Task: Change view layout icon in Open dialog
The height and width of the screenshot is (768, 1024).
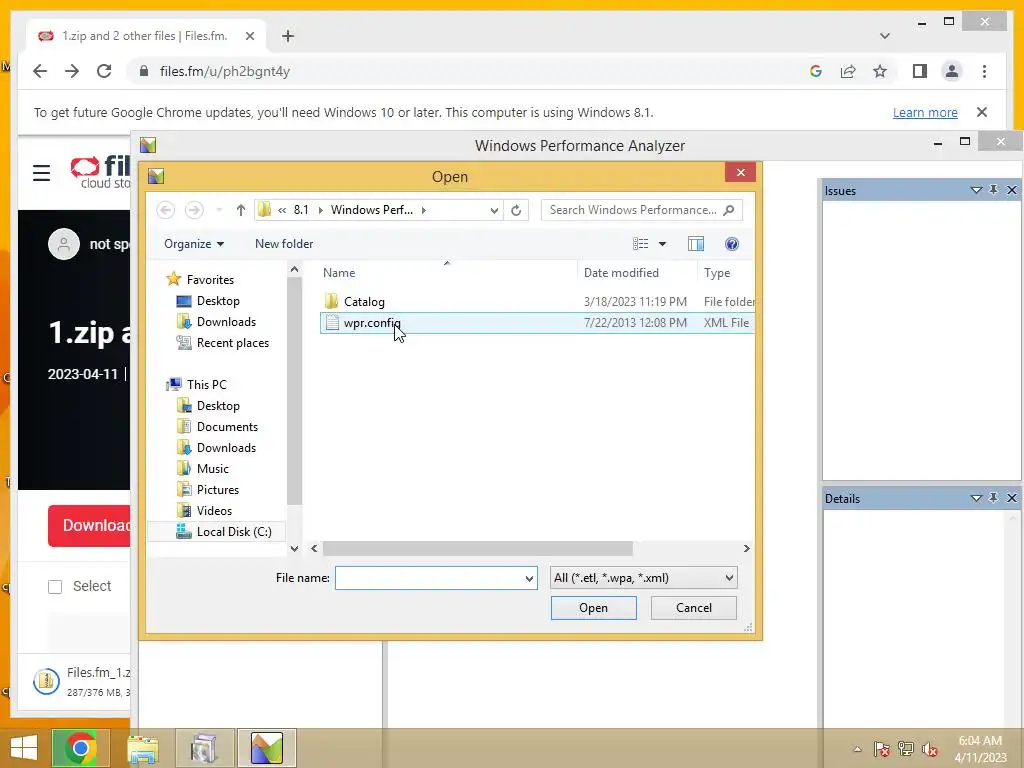Action: tap(641, 244)
